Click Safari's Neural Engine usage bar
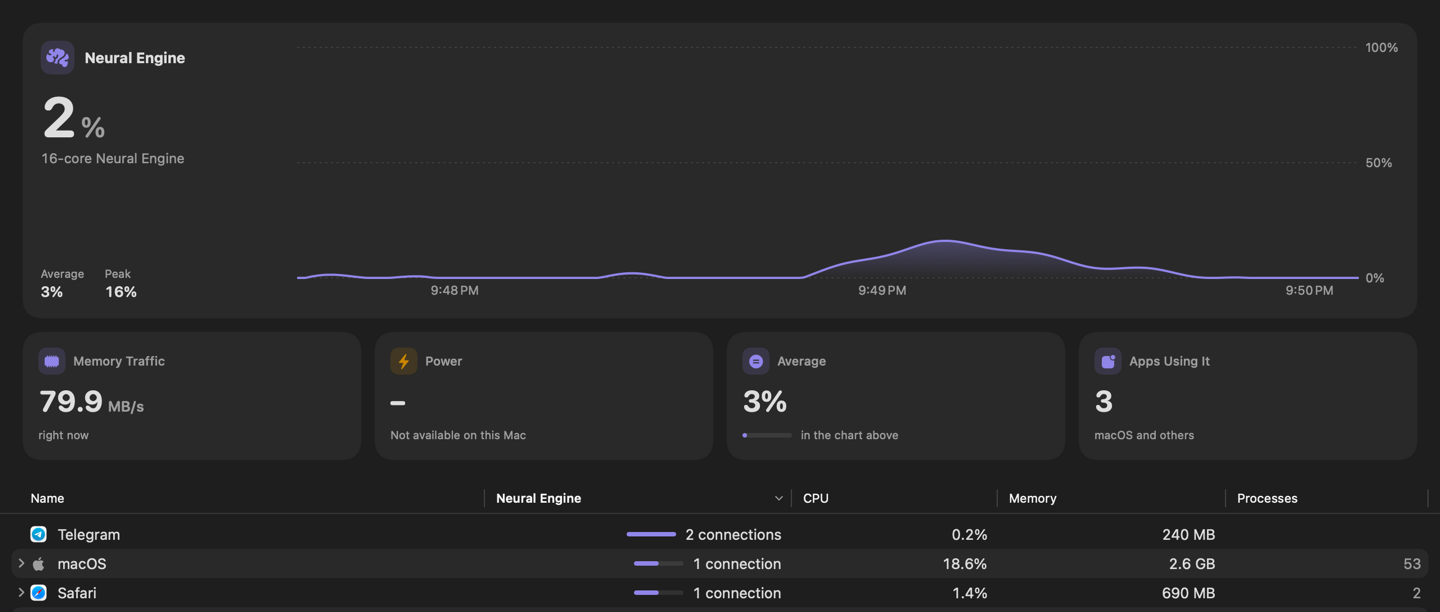1440x612 pixels. coord(658,593)
